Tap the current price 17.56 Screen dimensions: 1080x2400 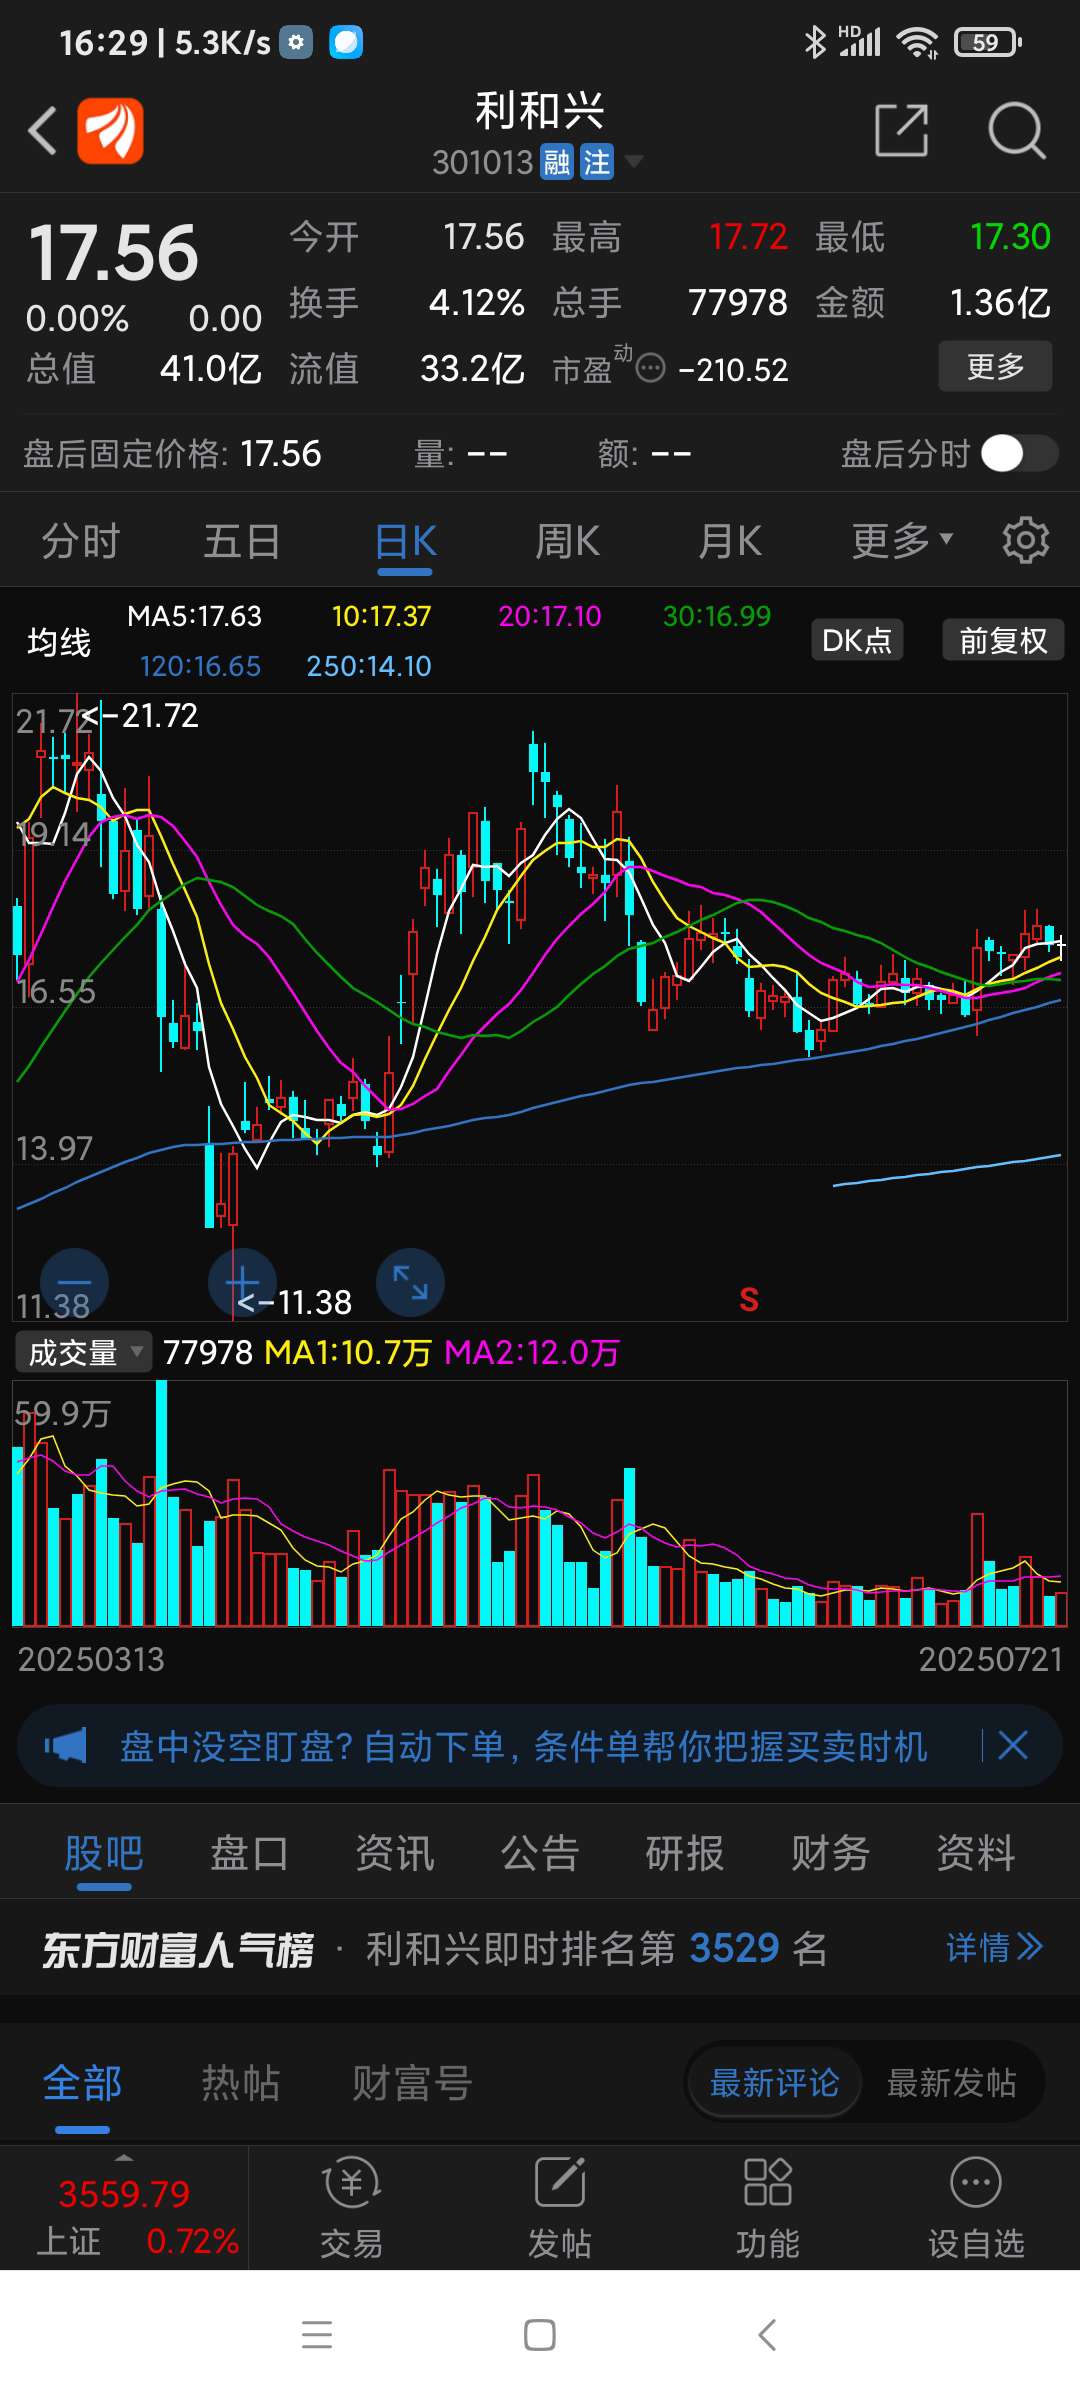pos(114,252)
